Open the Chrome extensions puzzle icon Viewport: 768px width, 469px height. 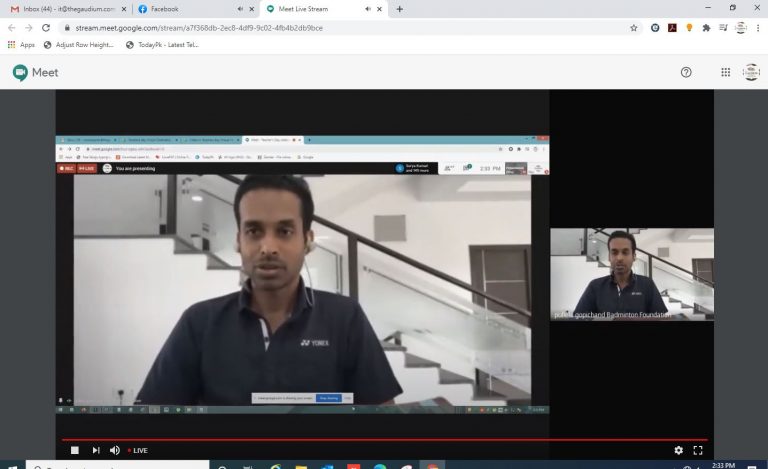click(706, 28)
